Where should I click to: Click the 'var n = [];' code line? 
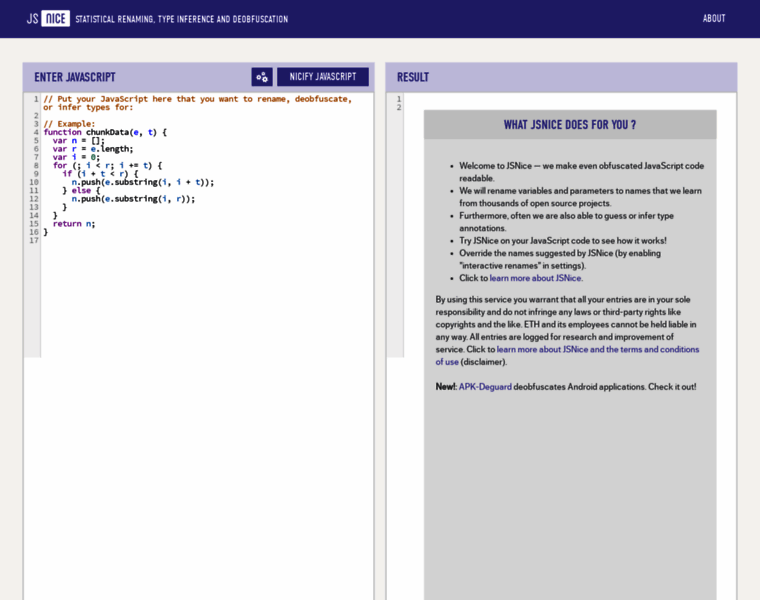click(79, 141)
